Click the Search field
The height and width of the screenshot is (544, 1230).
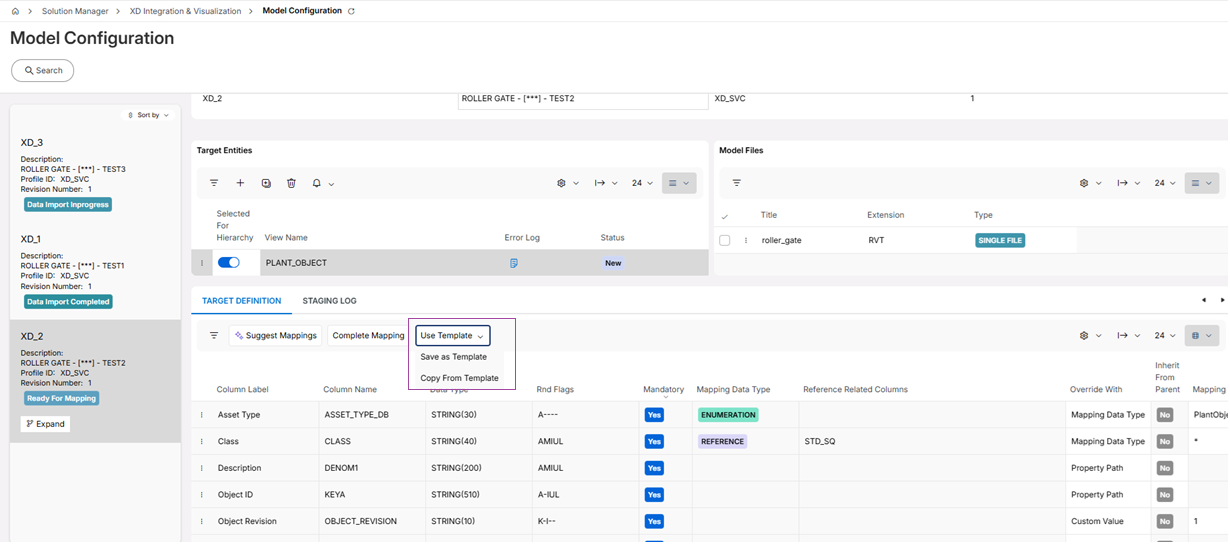(x=43, y=71)
